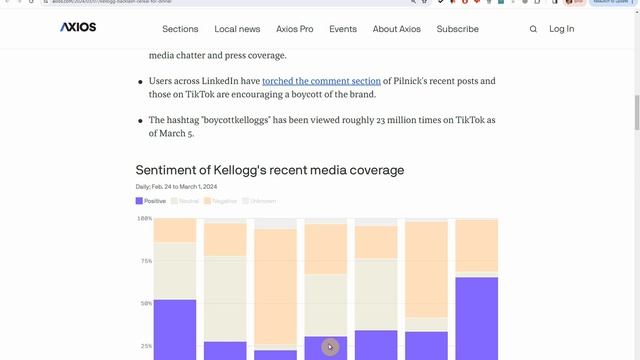This screenshot has width=640, height=360.
Task: Click the browser profile avatar icon
Action: (569, 2)
